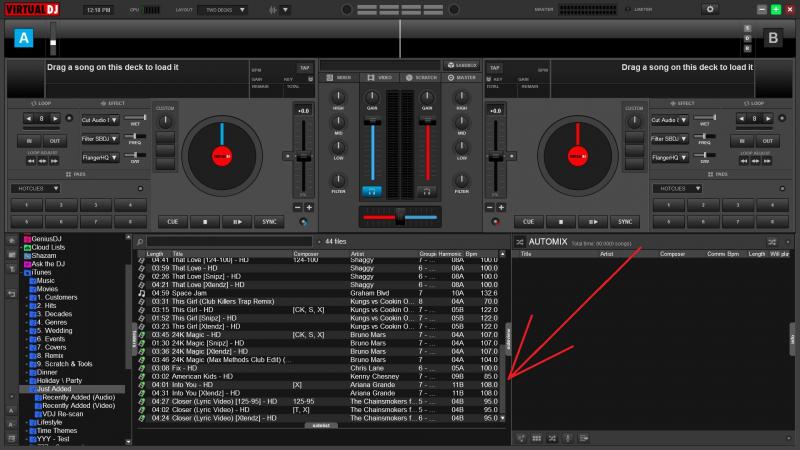Halve deck A loop length arrow
The width and height of the screenshot is (800, 450).
(29, 118)
